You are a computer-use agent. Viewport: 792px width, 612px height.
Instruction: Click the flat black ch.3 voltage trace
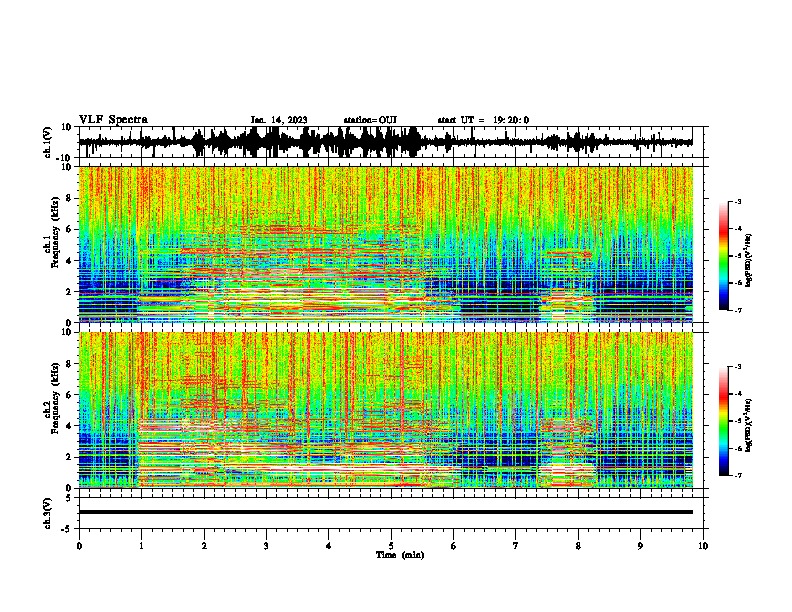pos(385,512)
